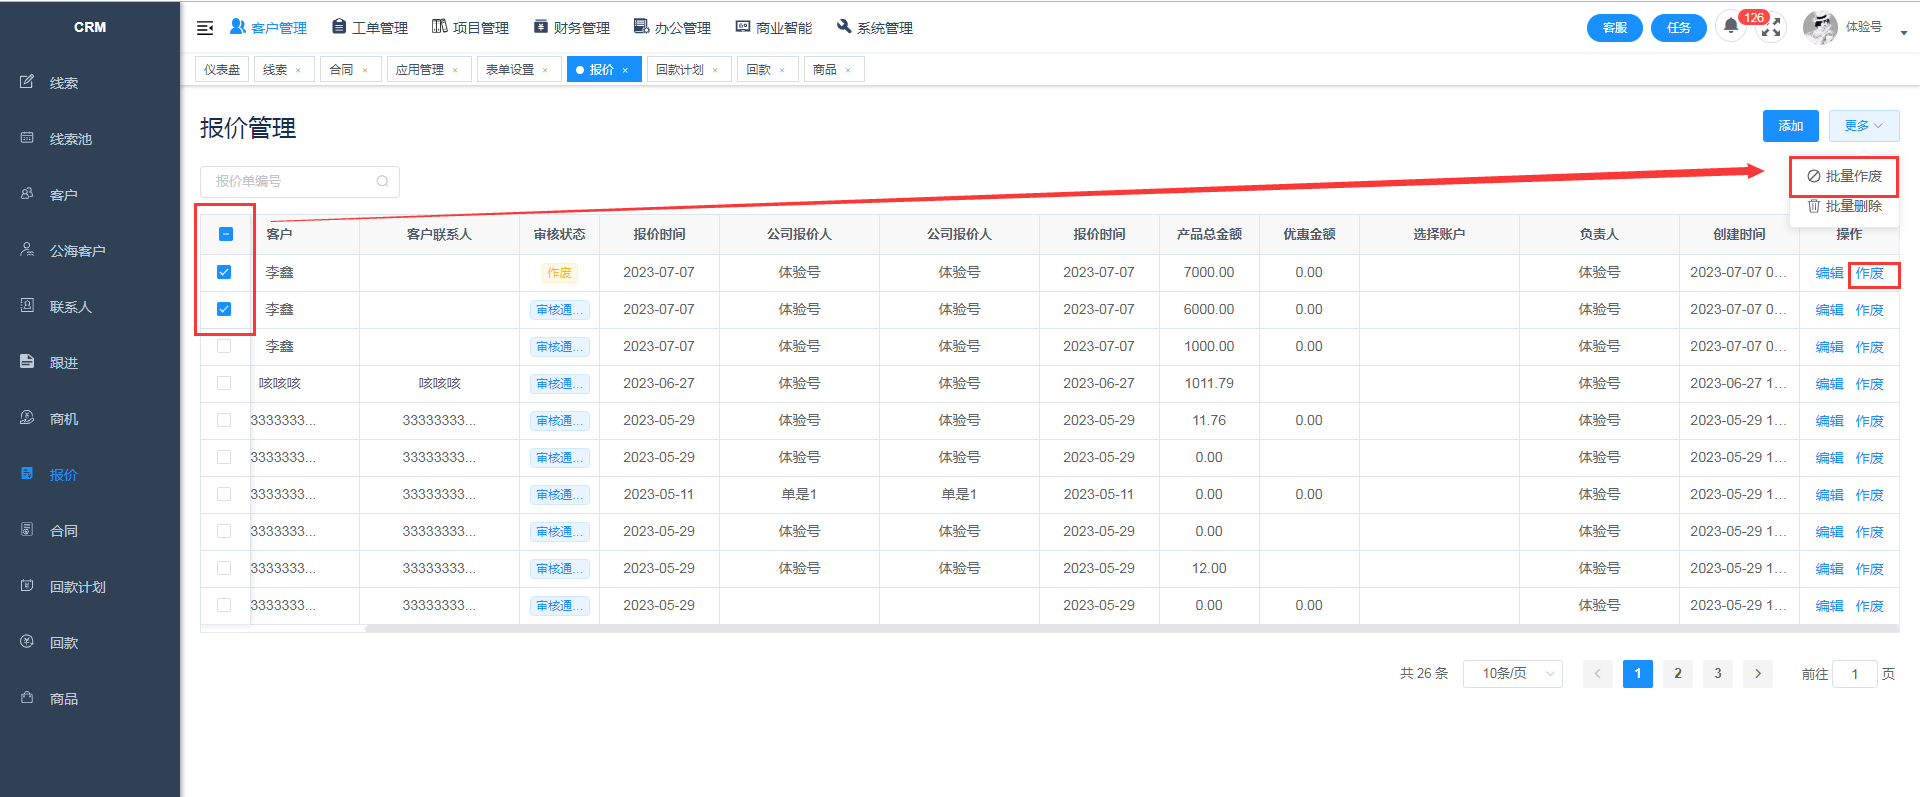Image resolution: width=1920 pixels, height=797 pixels.
Task: Go to 商机 in the sidebar
Action: pos(64,419)
